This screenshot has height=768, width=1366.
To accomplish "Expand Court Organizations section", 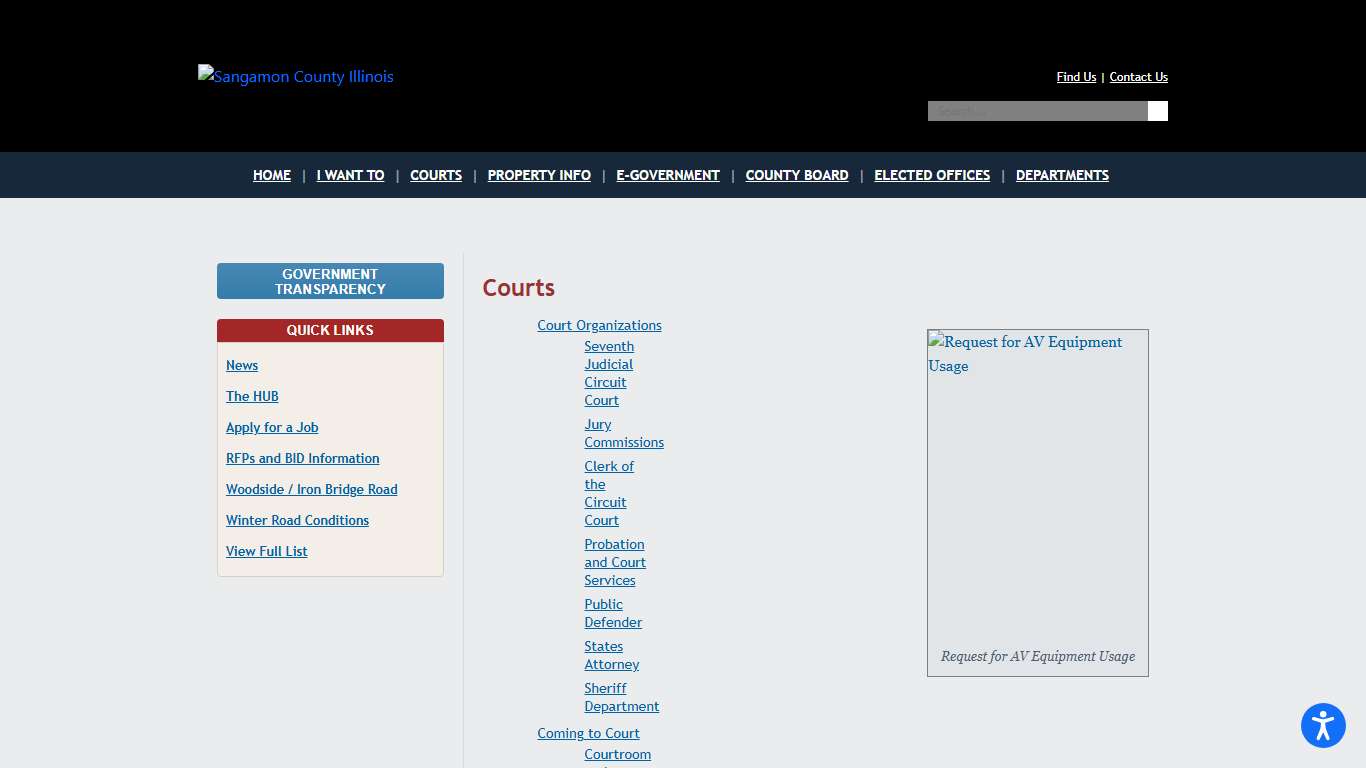I will [599, 325].
